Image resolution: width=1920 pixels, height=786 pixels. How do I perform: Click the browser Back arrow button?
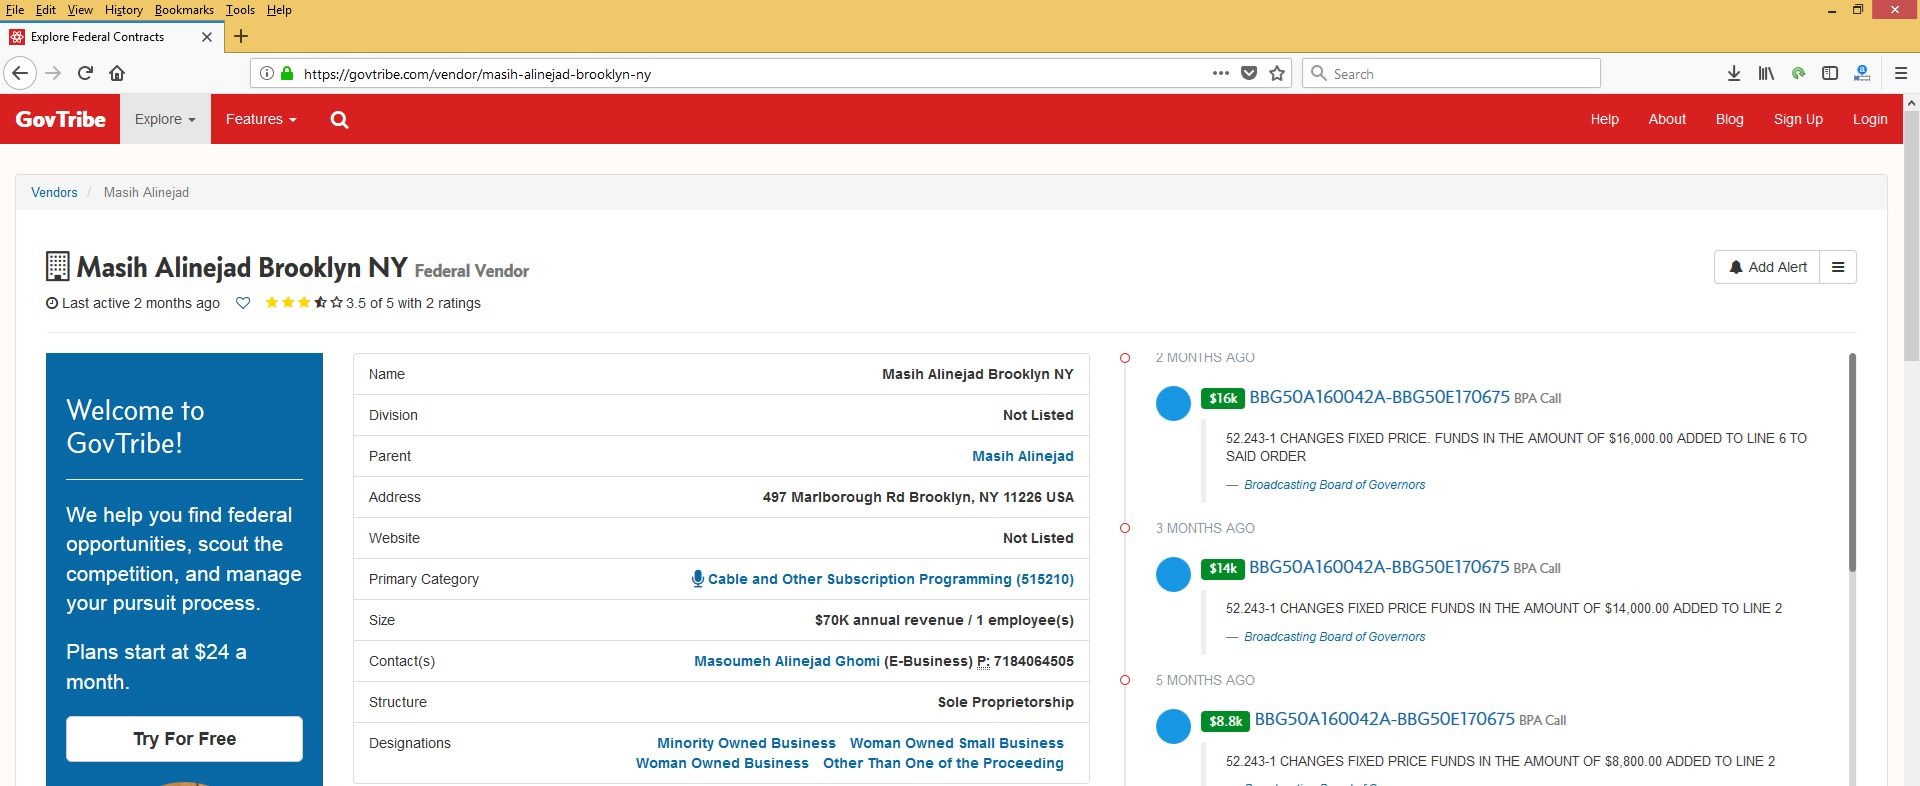point(20,73)
